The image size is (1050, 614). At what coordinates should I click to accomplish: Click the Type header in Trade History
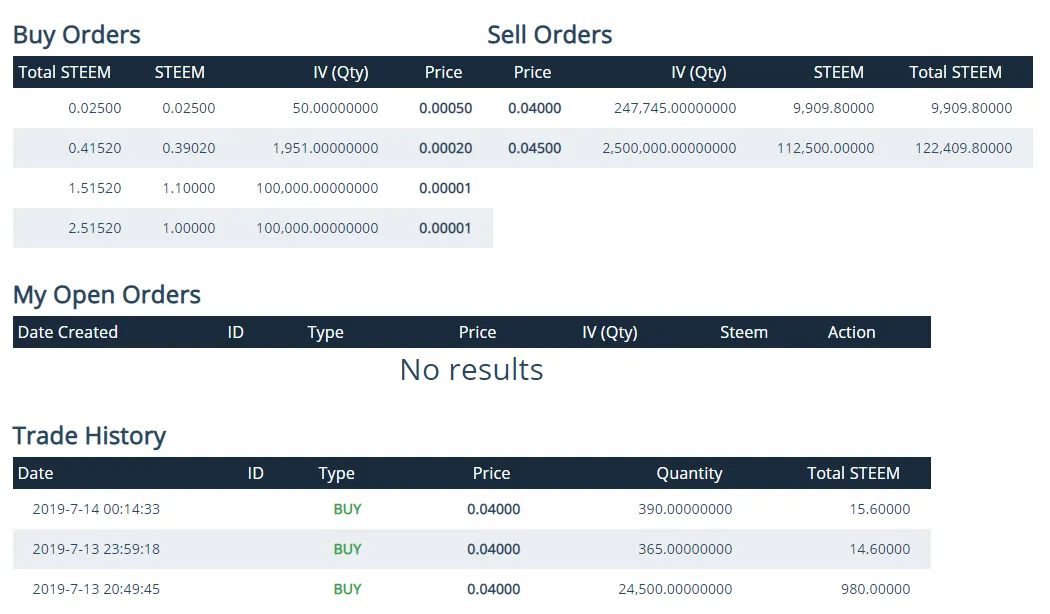[x=336, y=473]
